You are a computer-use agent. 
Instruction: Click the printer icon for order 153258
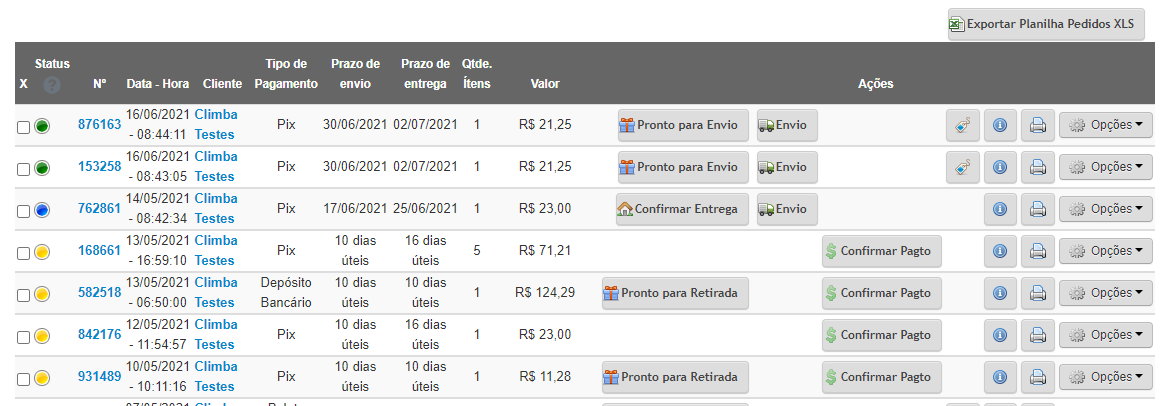pos(1037,167)
